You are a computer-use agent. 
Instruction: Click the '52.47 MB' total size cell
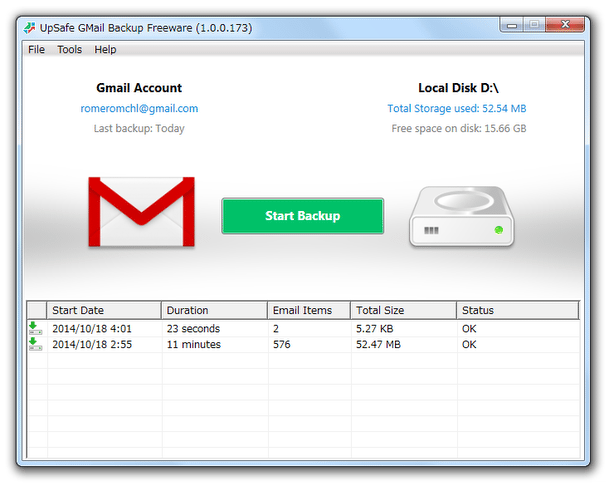click(x=378, y=344)
